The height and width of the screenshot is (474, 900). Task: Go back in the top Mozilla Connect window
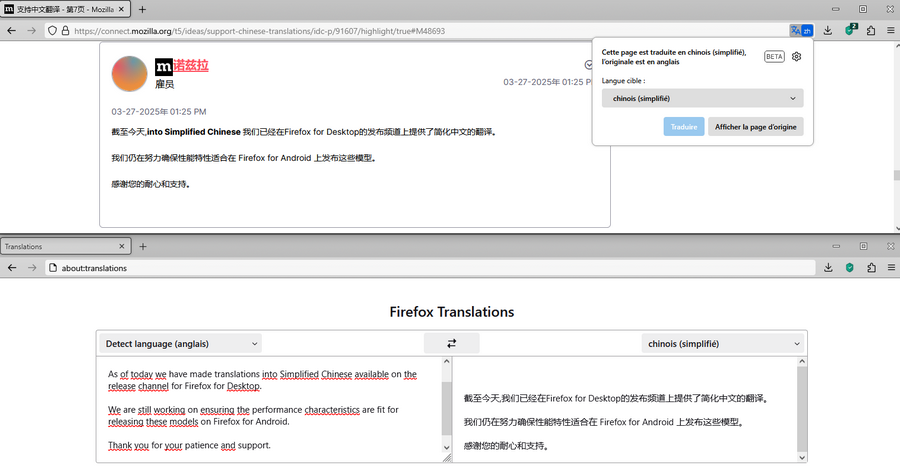tap(11, 30)
